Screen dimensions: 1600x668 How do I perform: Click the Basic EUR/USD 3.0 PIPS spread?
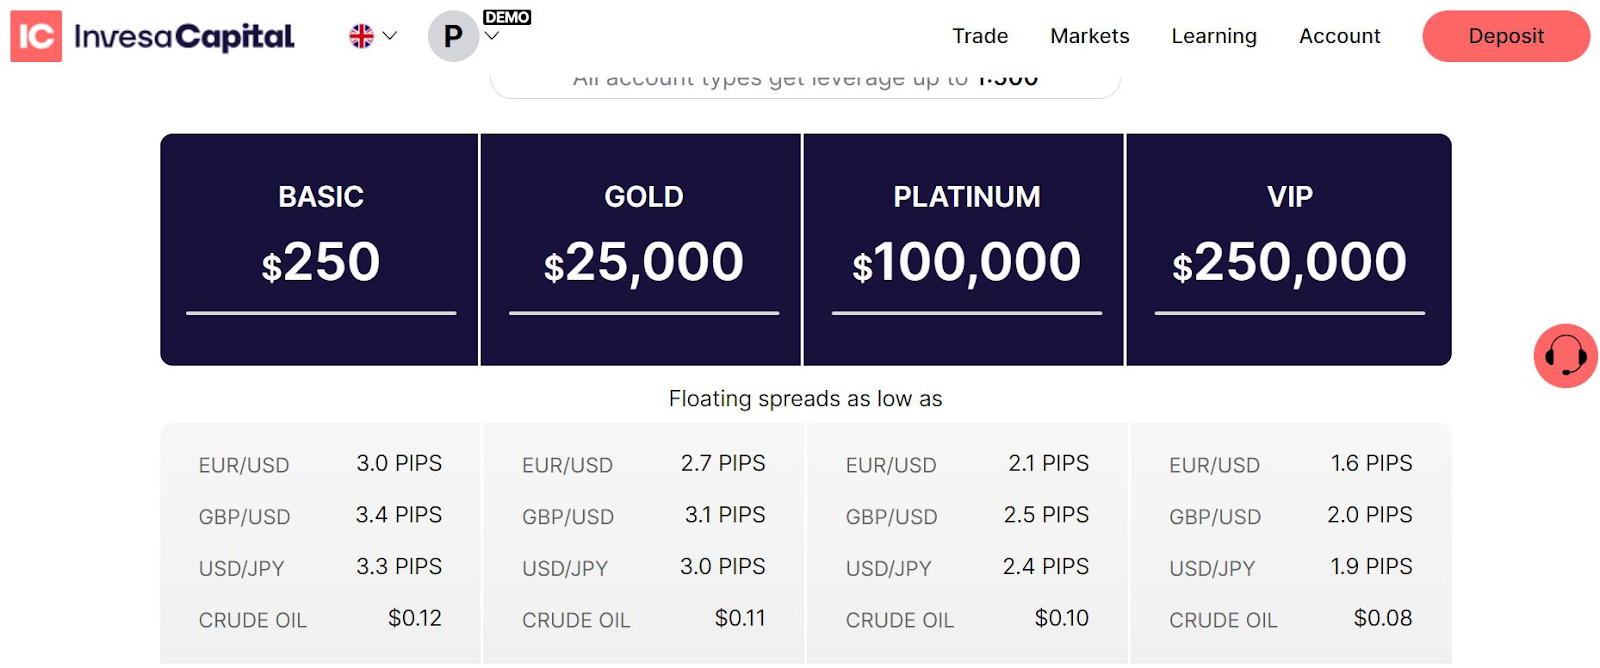point(399,463)
